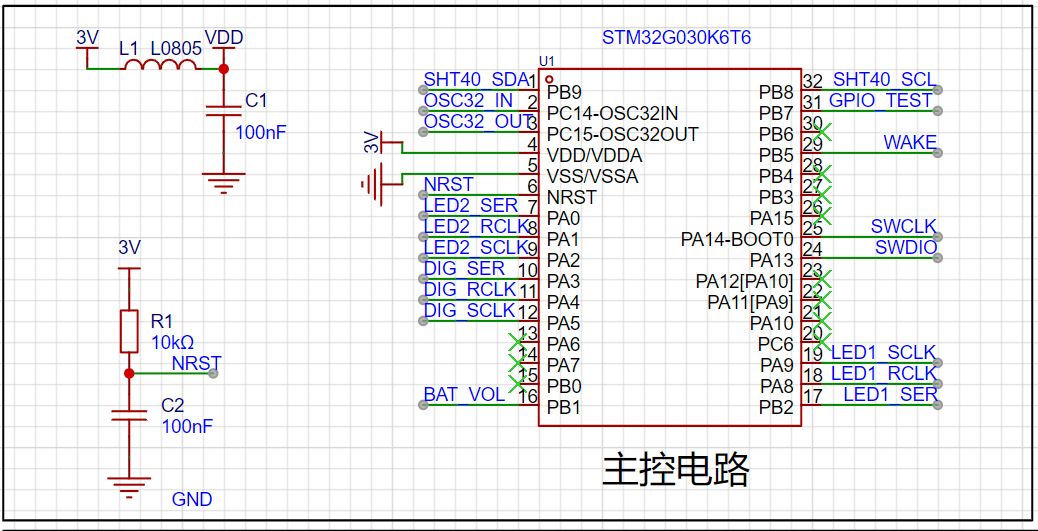This screenshot has height=531, width=1038.
Task: Click the C2 capacitor symbol
Action: click(129, 415)
